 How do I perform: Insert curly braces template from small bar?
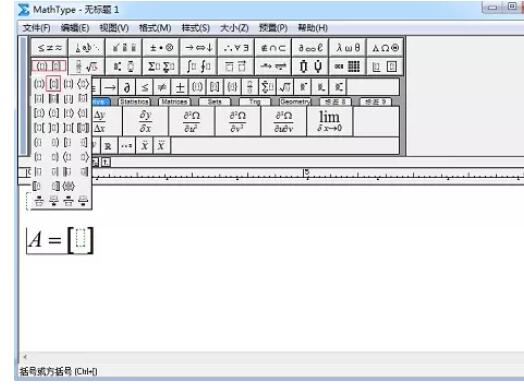pos(232,87)
